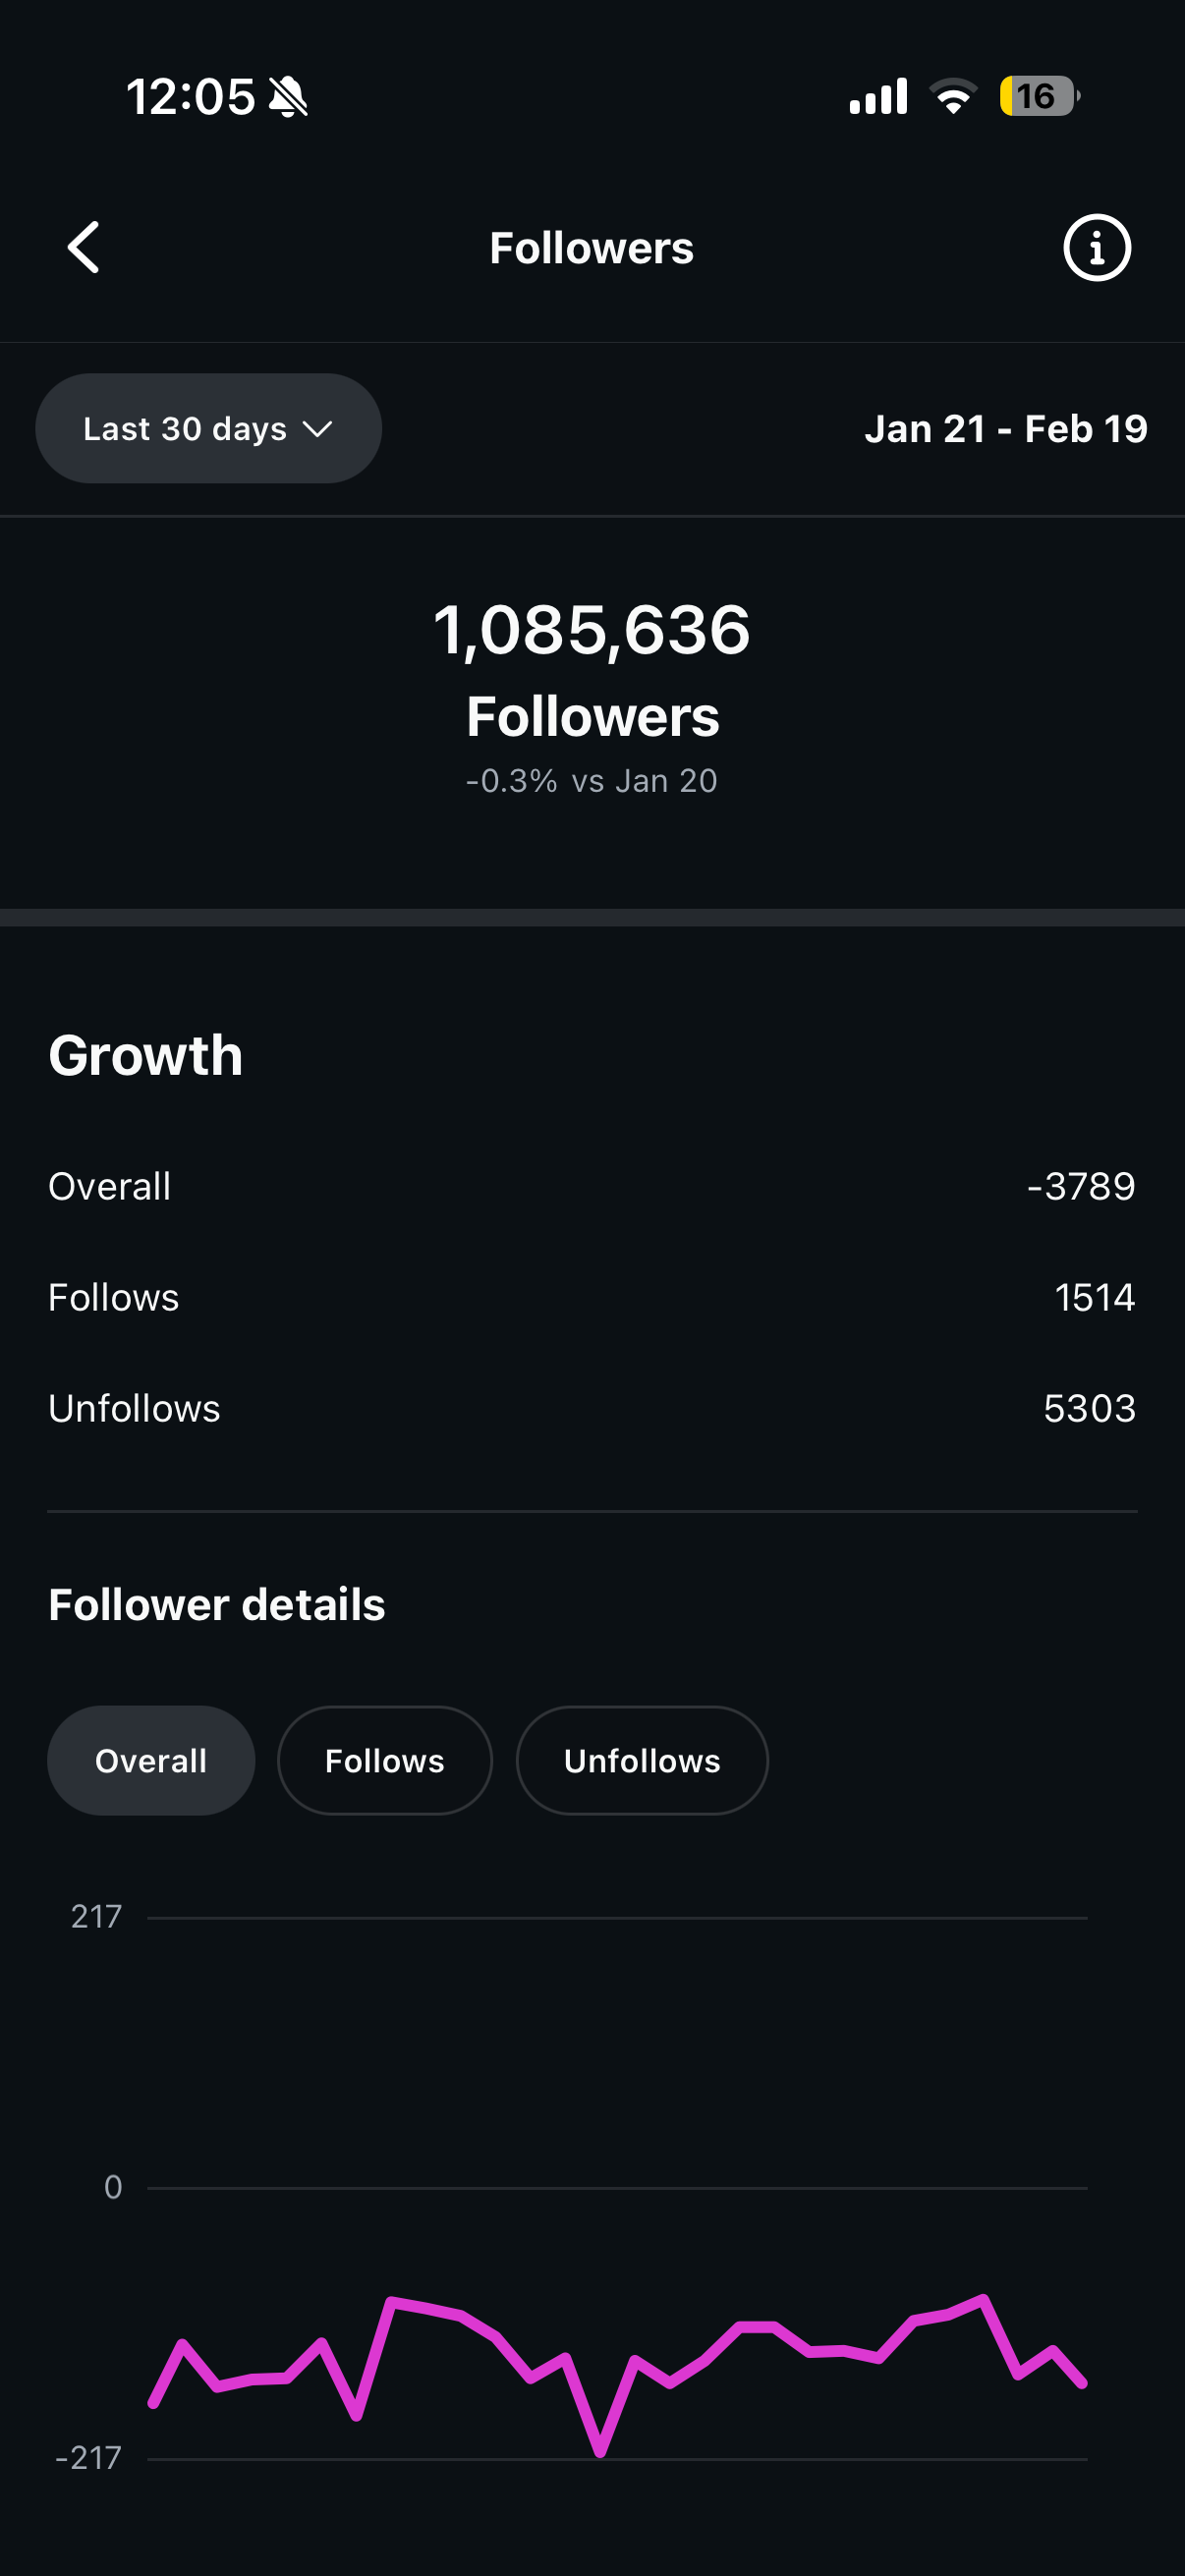
Task: Tap the 1,085,636 followers count
Action: click(x=592, y=630)
